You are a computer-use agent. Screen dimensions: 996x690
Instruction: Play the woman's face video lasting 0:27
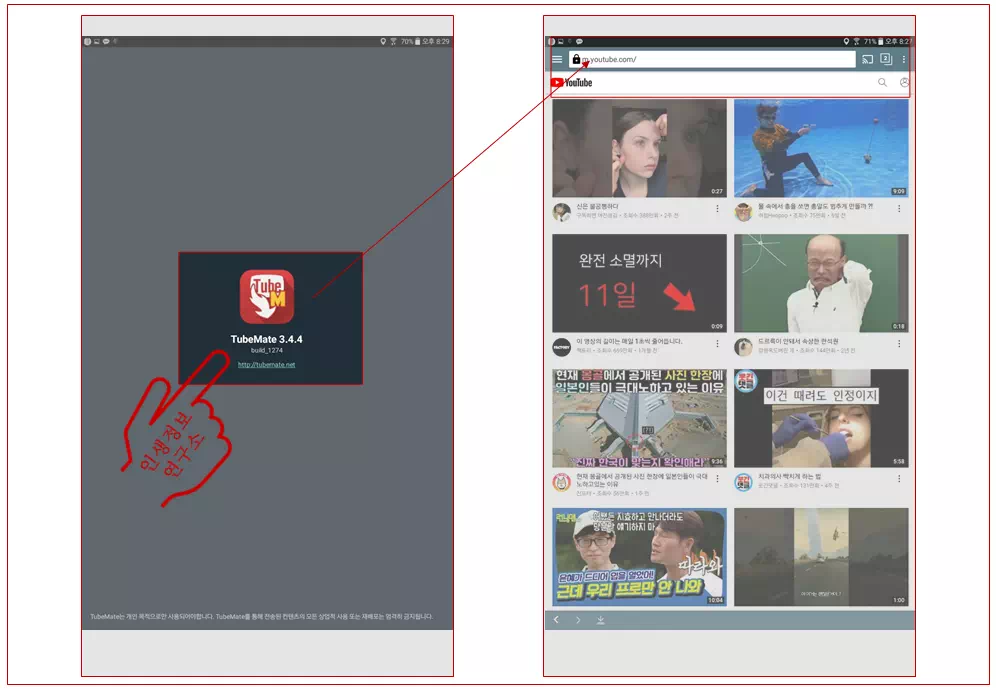(639, 148)
